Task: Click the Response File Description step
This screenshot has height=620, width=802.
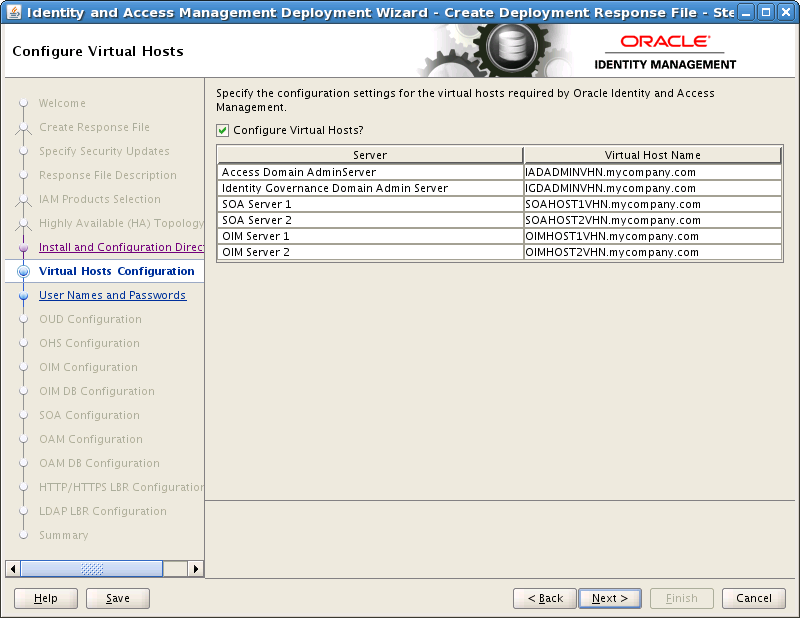Action: [108, 175]
